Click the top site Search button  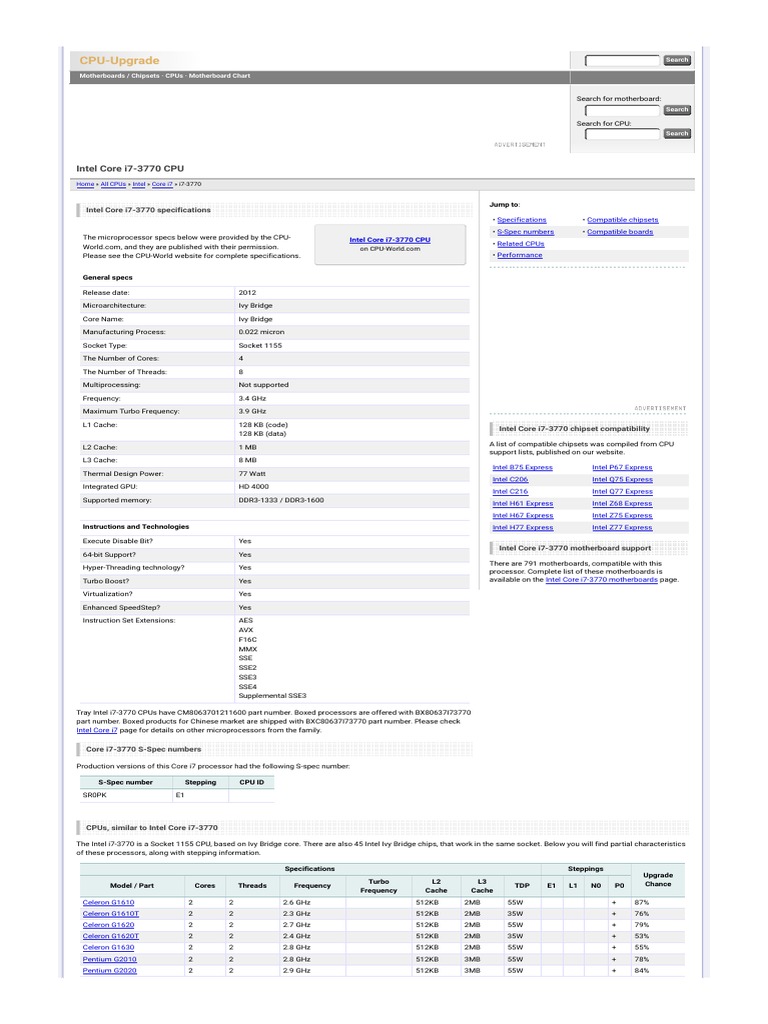(677, 60)
